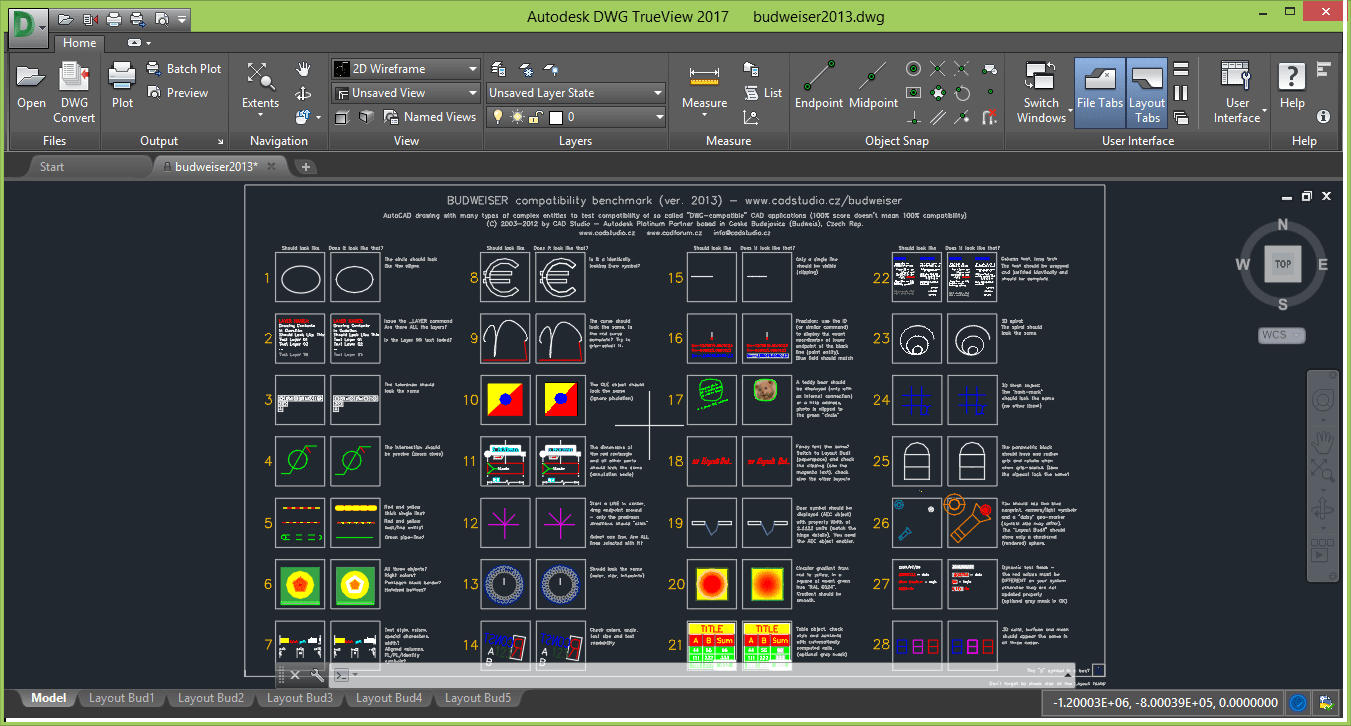
Task: Open Help with the question mark icon
Action: 1292,86
